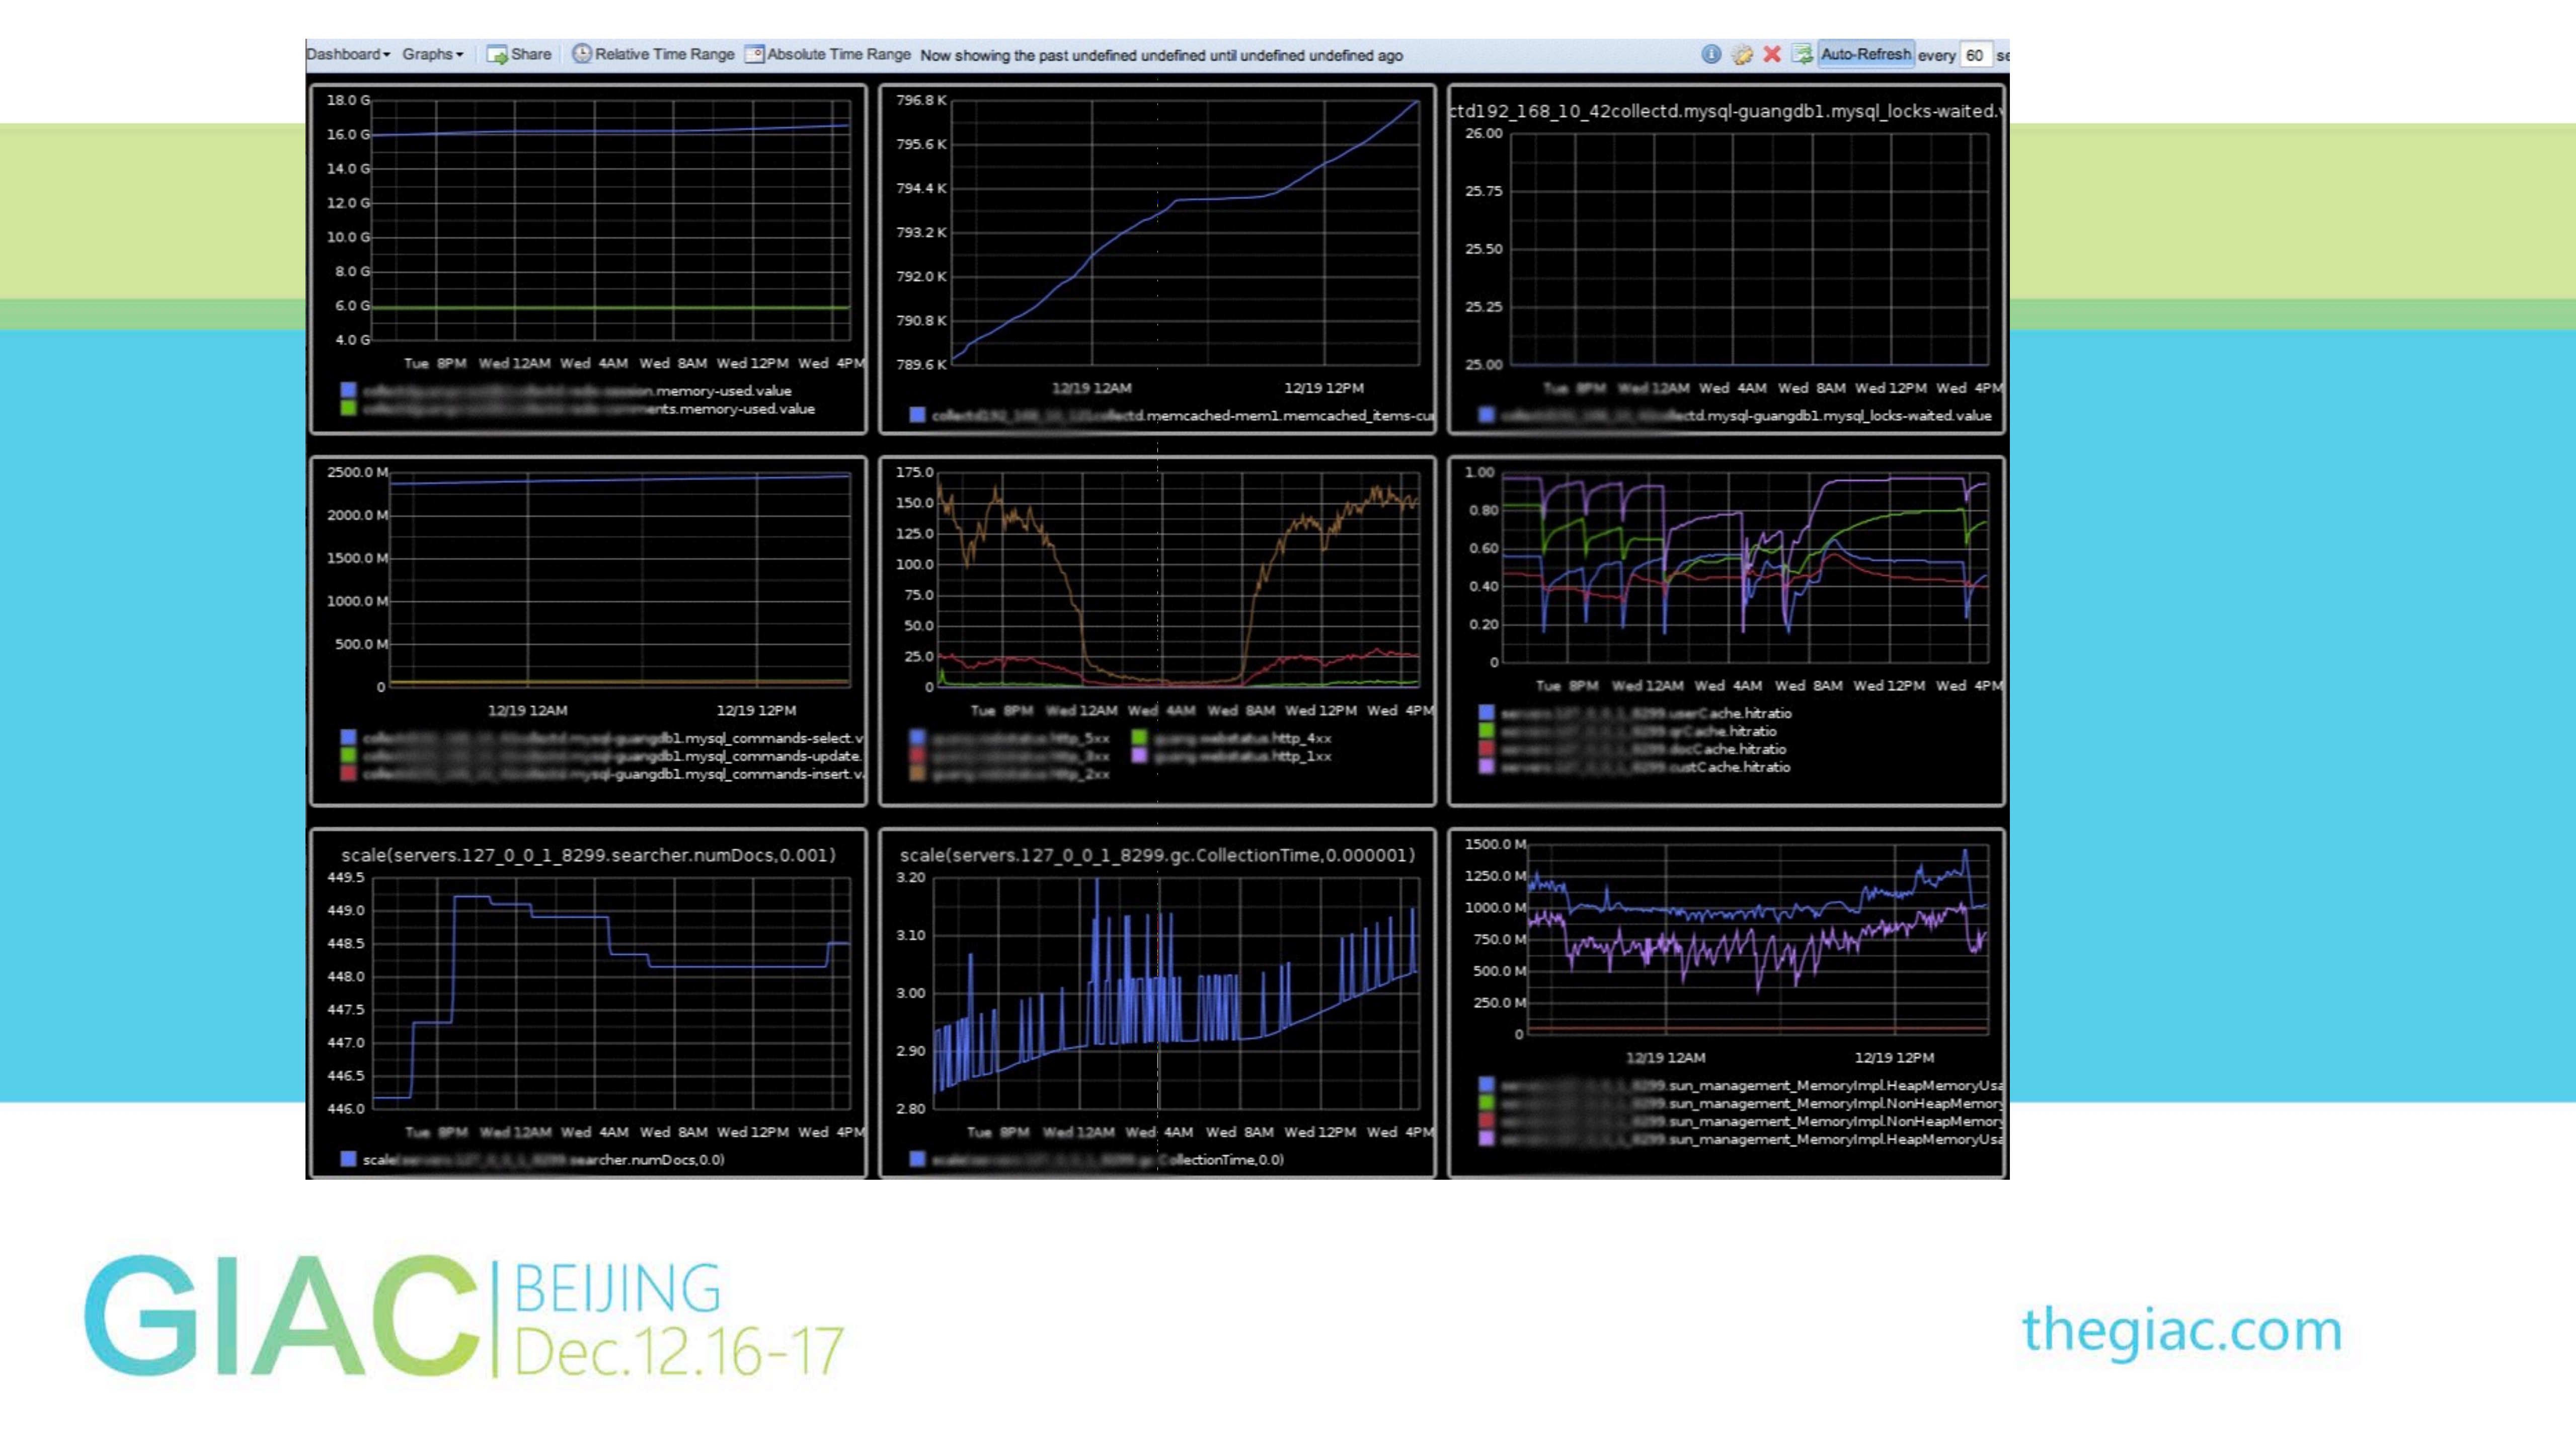
Task: Open the Graphs dropdown menu
Action: click(432, 54)
